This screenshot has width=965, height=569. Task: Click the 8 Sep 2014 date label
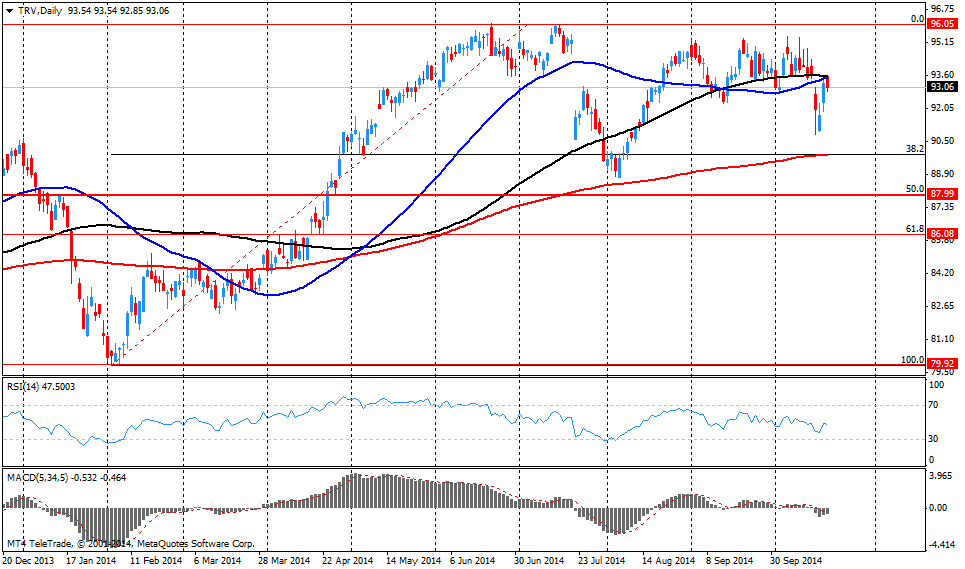click(x=729, y=560)
